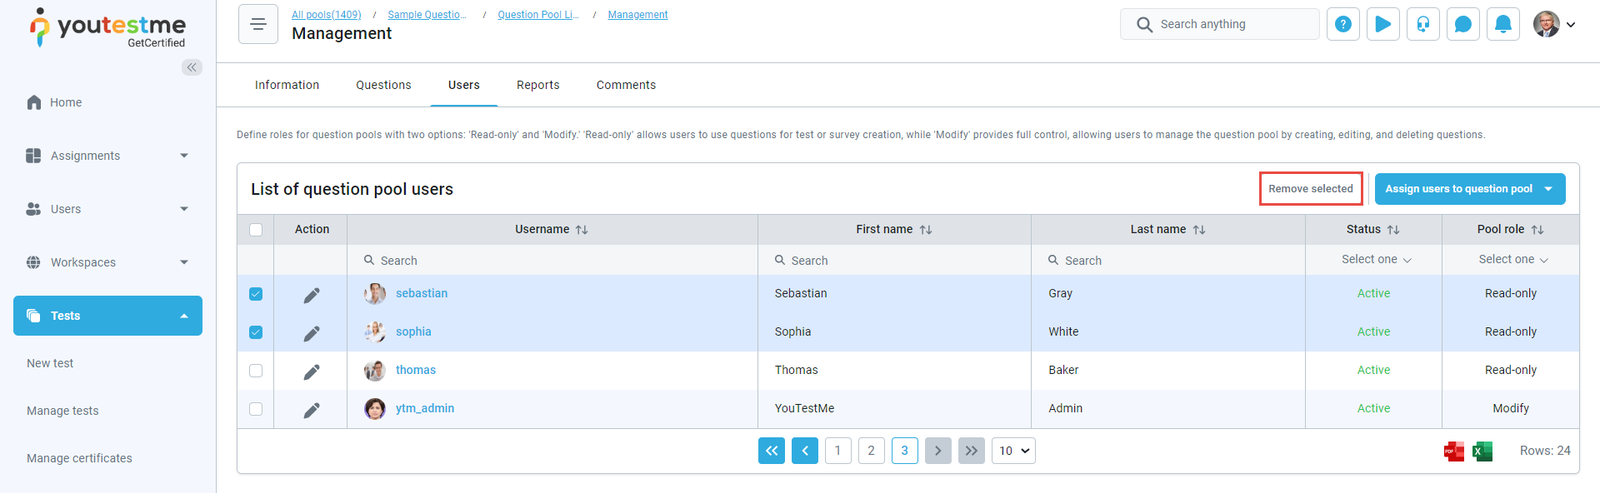The height and width of the screenshot is (493, 1600).
Task: Click the play video icon in header
Action: [1383, 24]
